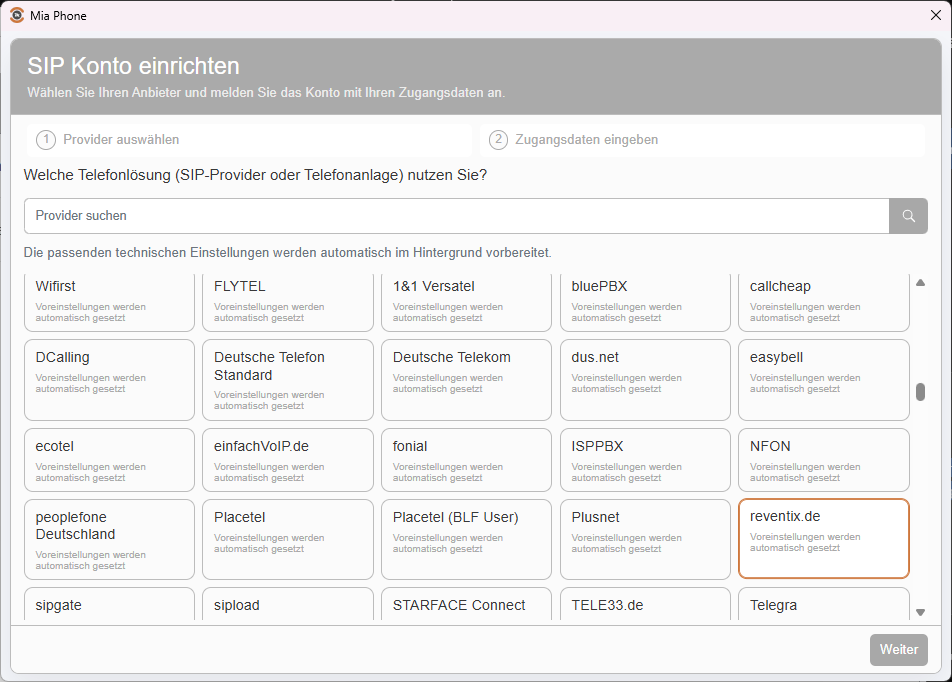Viewport: 952px width, 682px height.
Task: Select the Wifirst provider card
Action: (109, 302)
